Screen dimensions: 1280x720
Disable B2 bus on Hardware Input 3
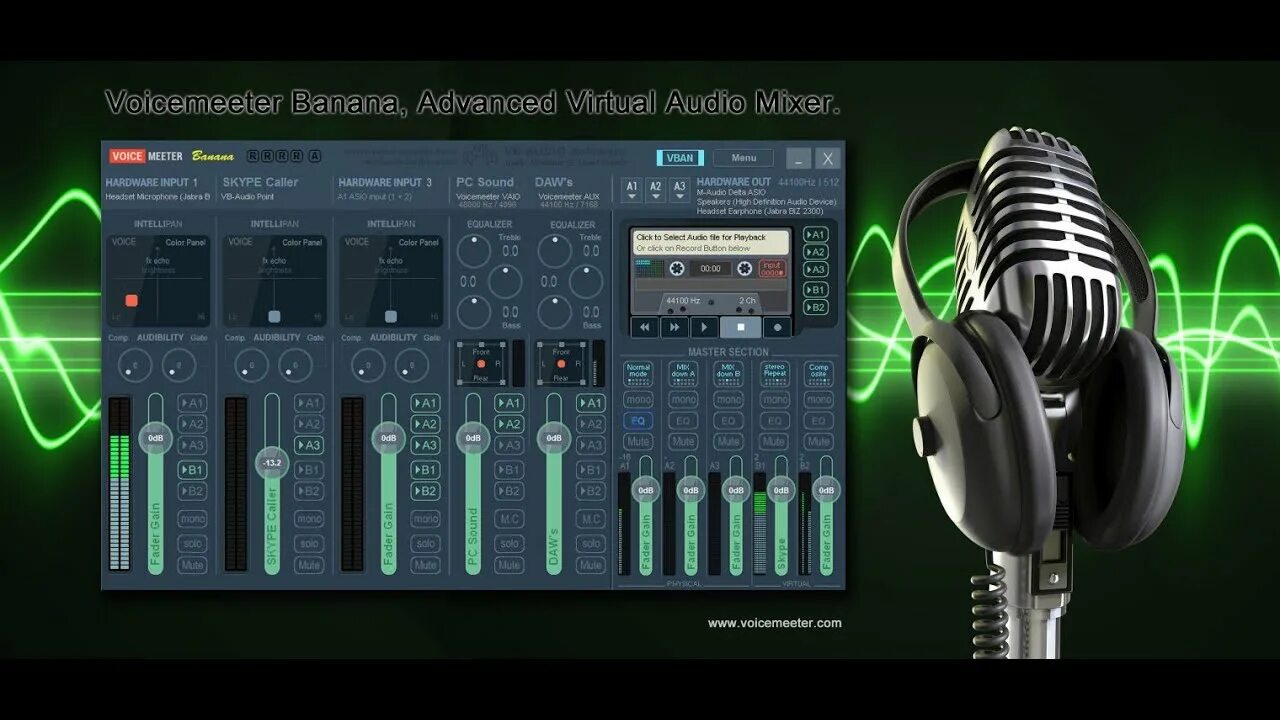click(425, 491)
